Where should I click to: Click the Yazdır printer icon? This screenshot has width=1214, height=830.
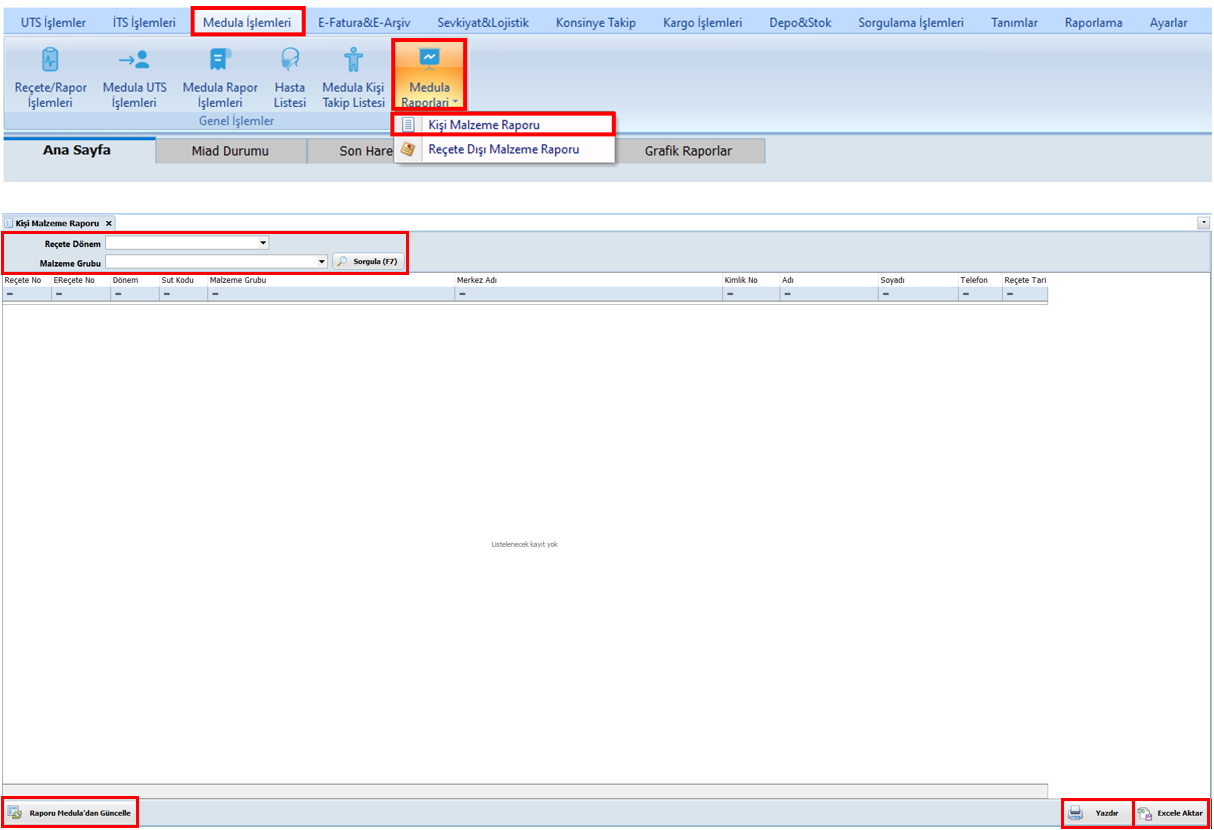coord(1076,813)
